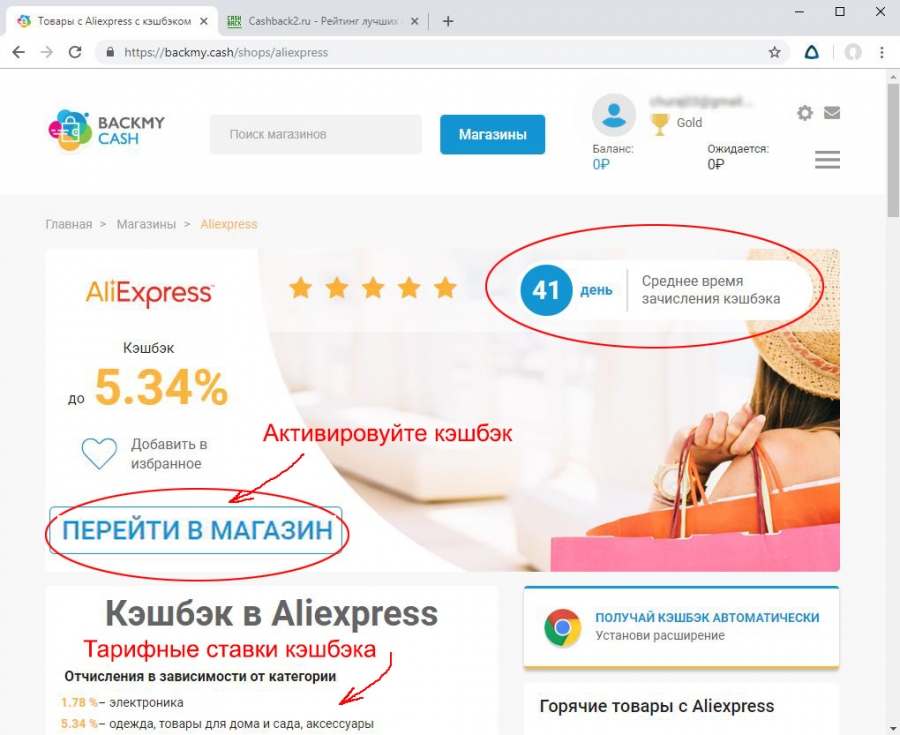Viewport: 900px width, 735px height.
Task: Click the Магазины button
Action: pyautogui.click(x=492, y=134)
